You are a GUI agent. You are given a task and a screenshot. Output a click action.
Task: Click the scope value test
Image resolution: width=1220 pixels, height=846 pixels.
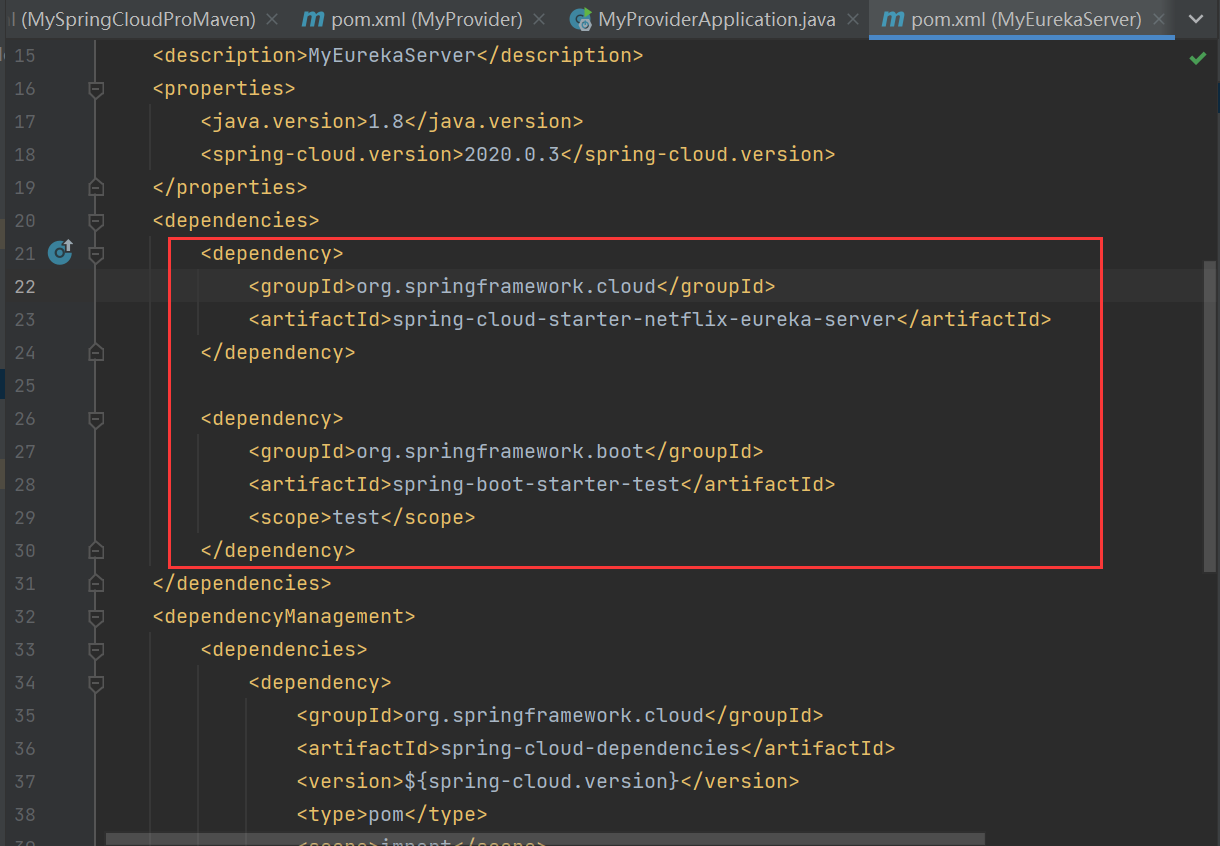356,518
